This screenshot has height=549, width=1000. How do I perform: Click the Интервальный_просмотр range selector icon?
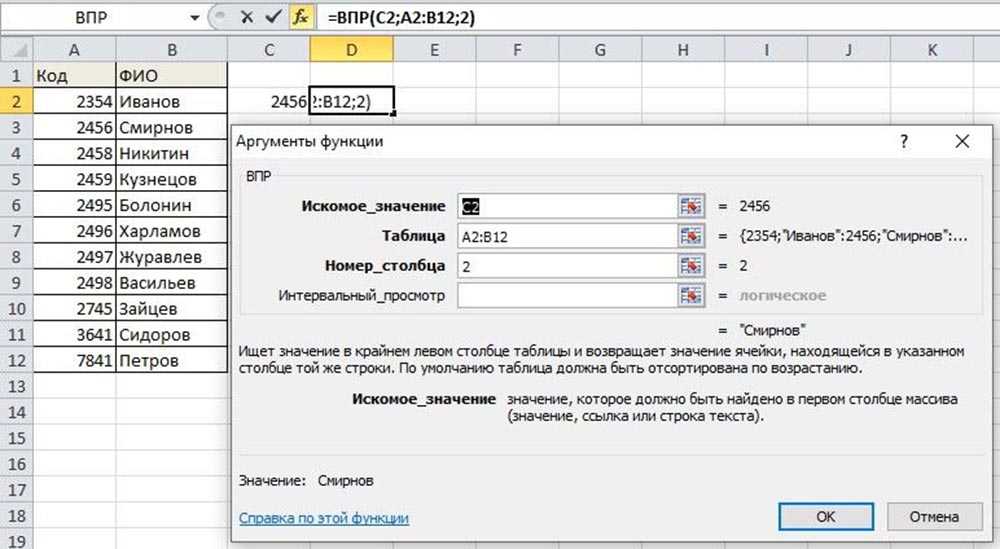(691, 296)
